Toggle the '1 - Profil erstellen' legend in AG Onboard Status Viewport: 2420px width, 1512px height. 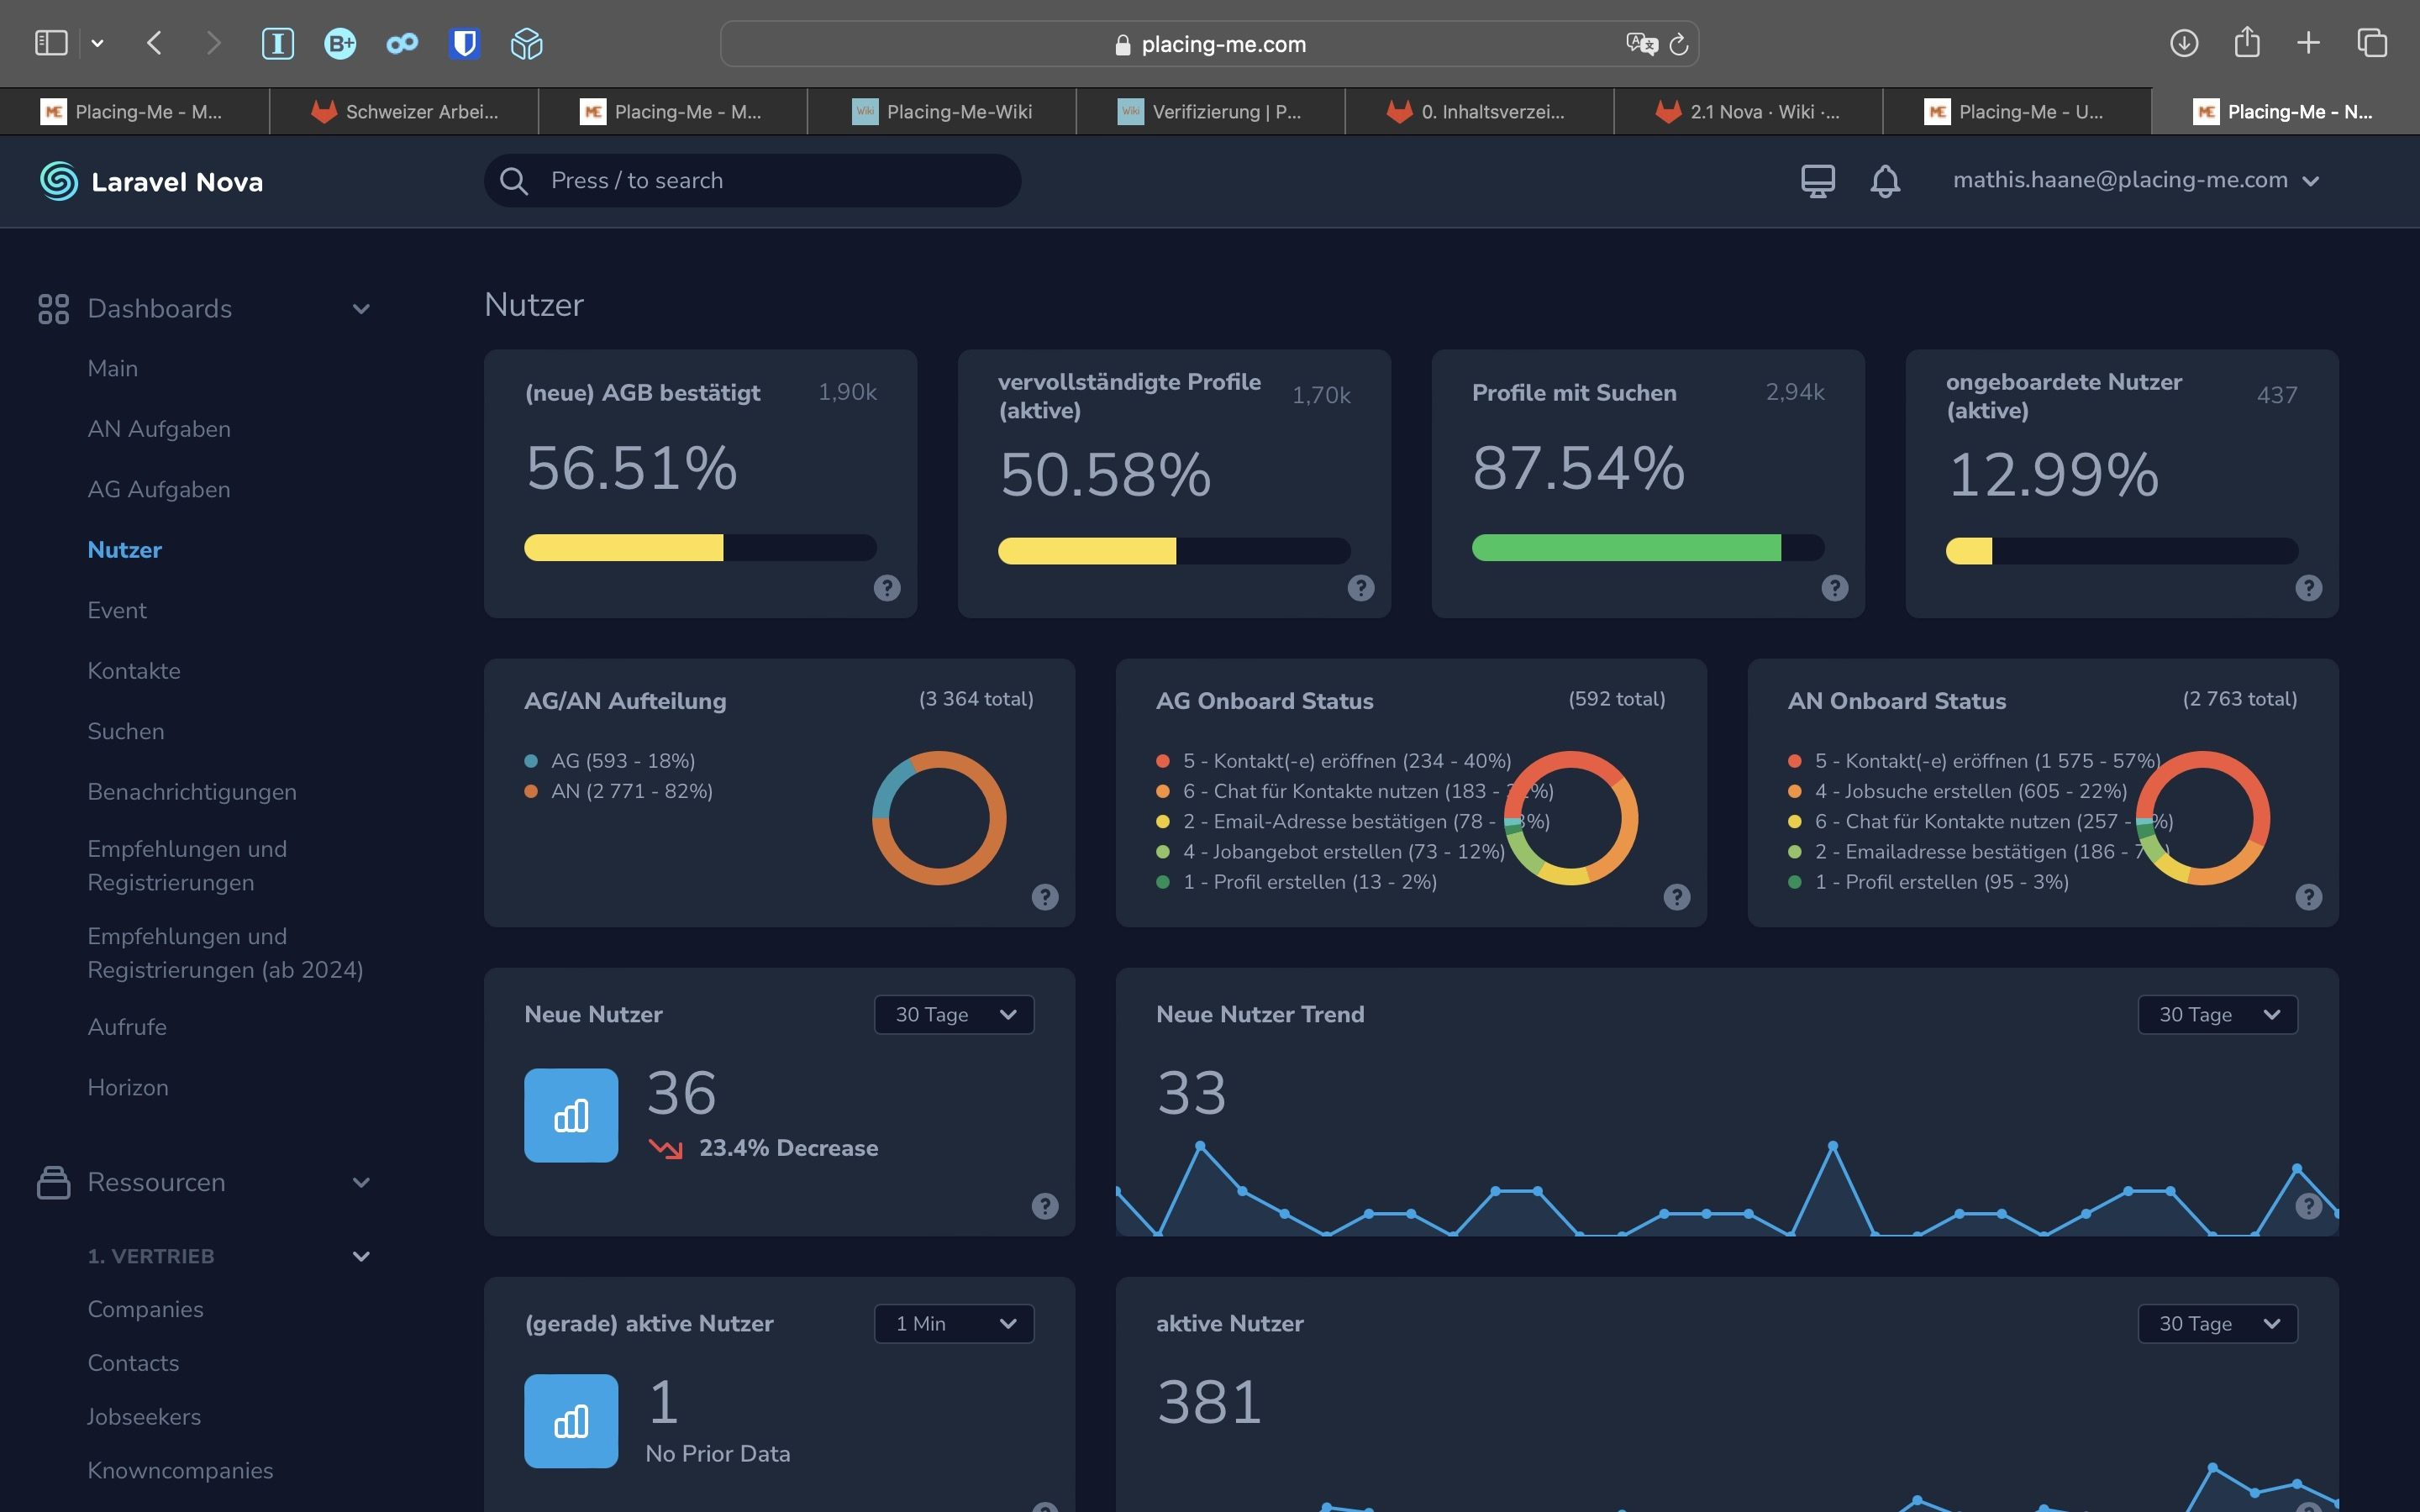[1309, 881]
